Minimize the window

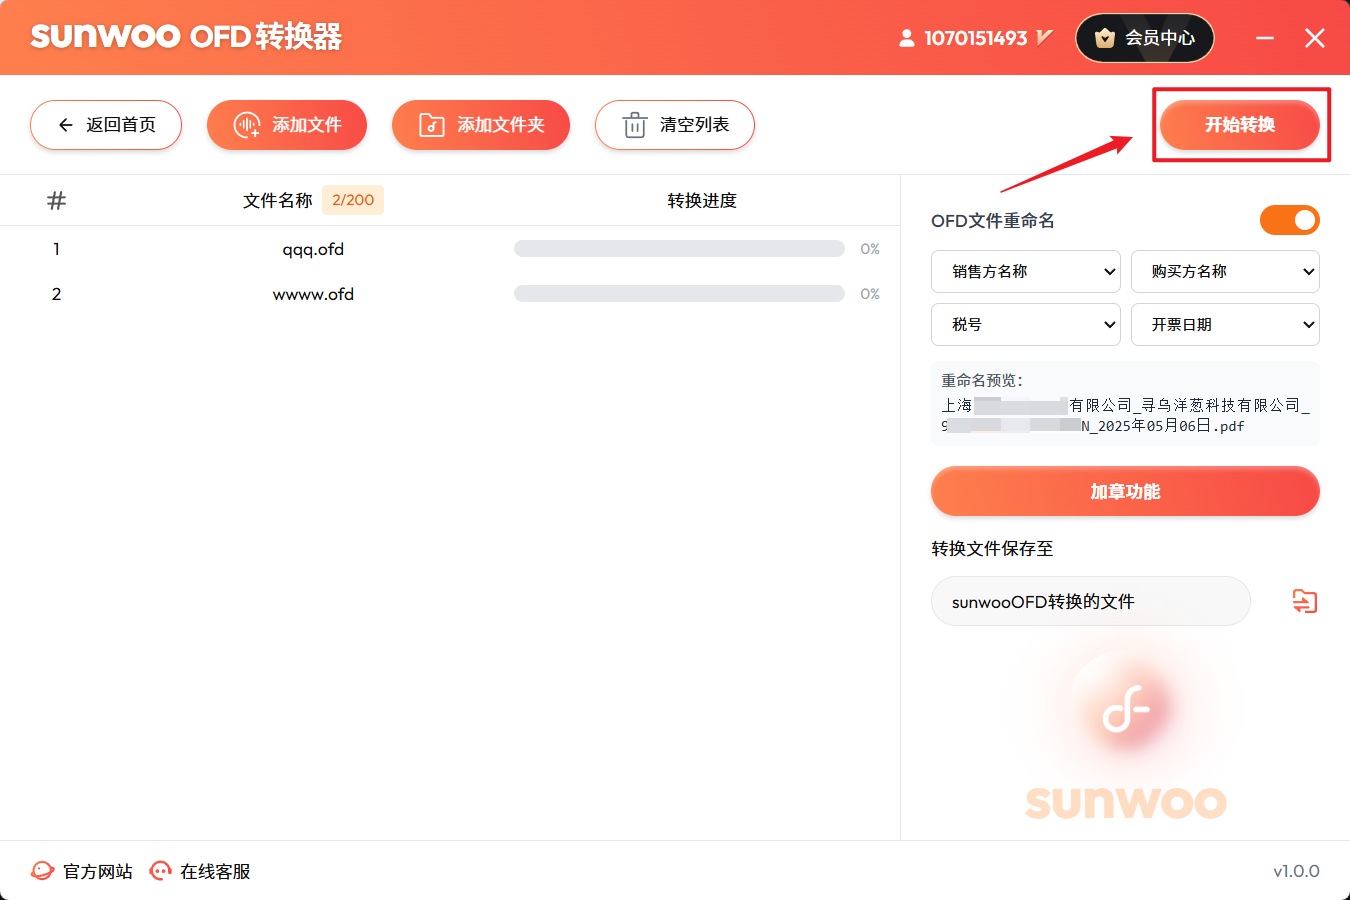(x=1265, y=38)
